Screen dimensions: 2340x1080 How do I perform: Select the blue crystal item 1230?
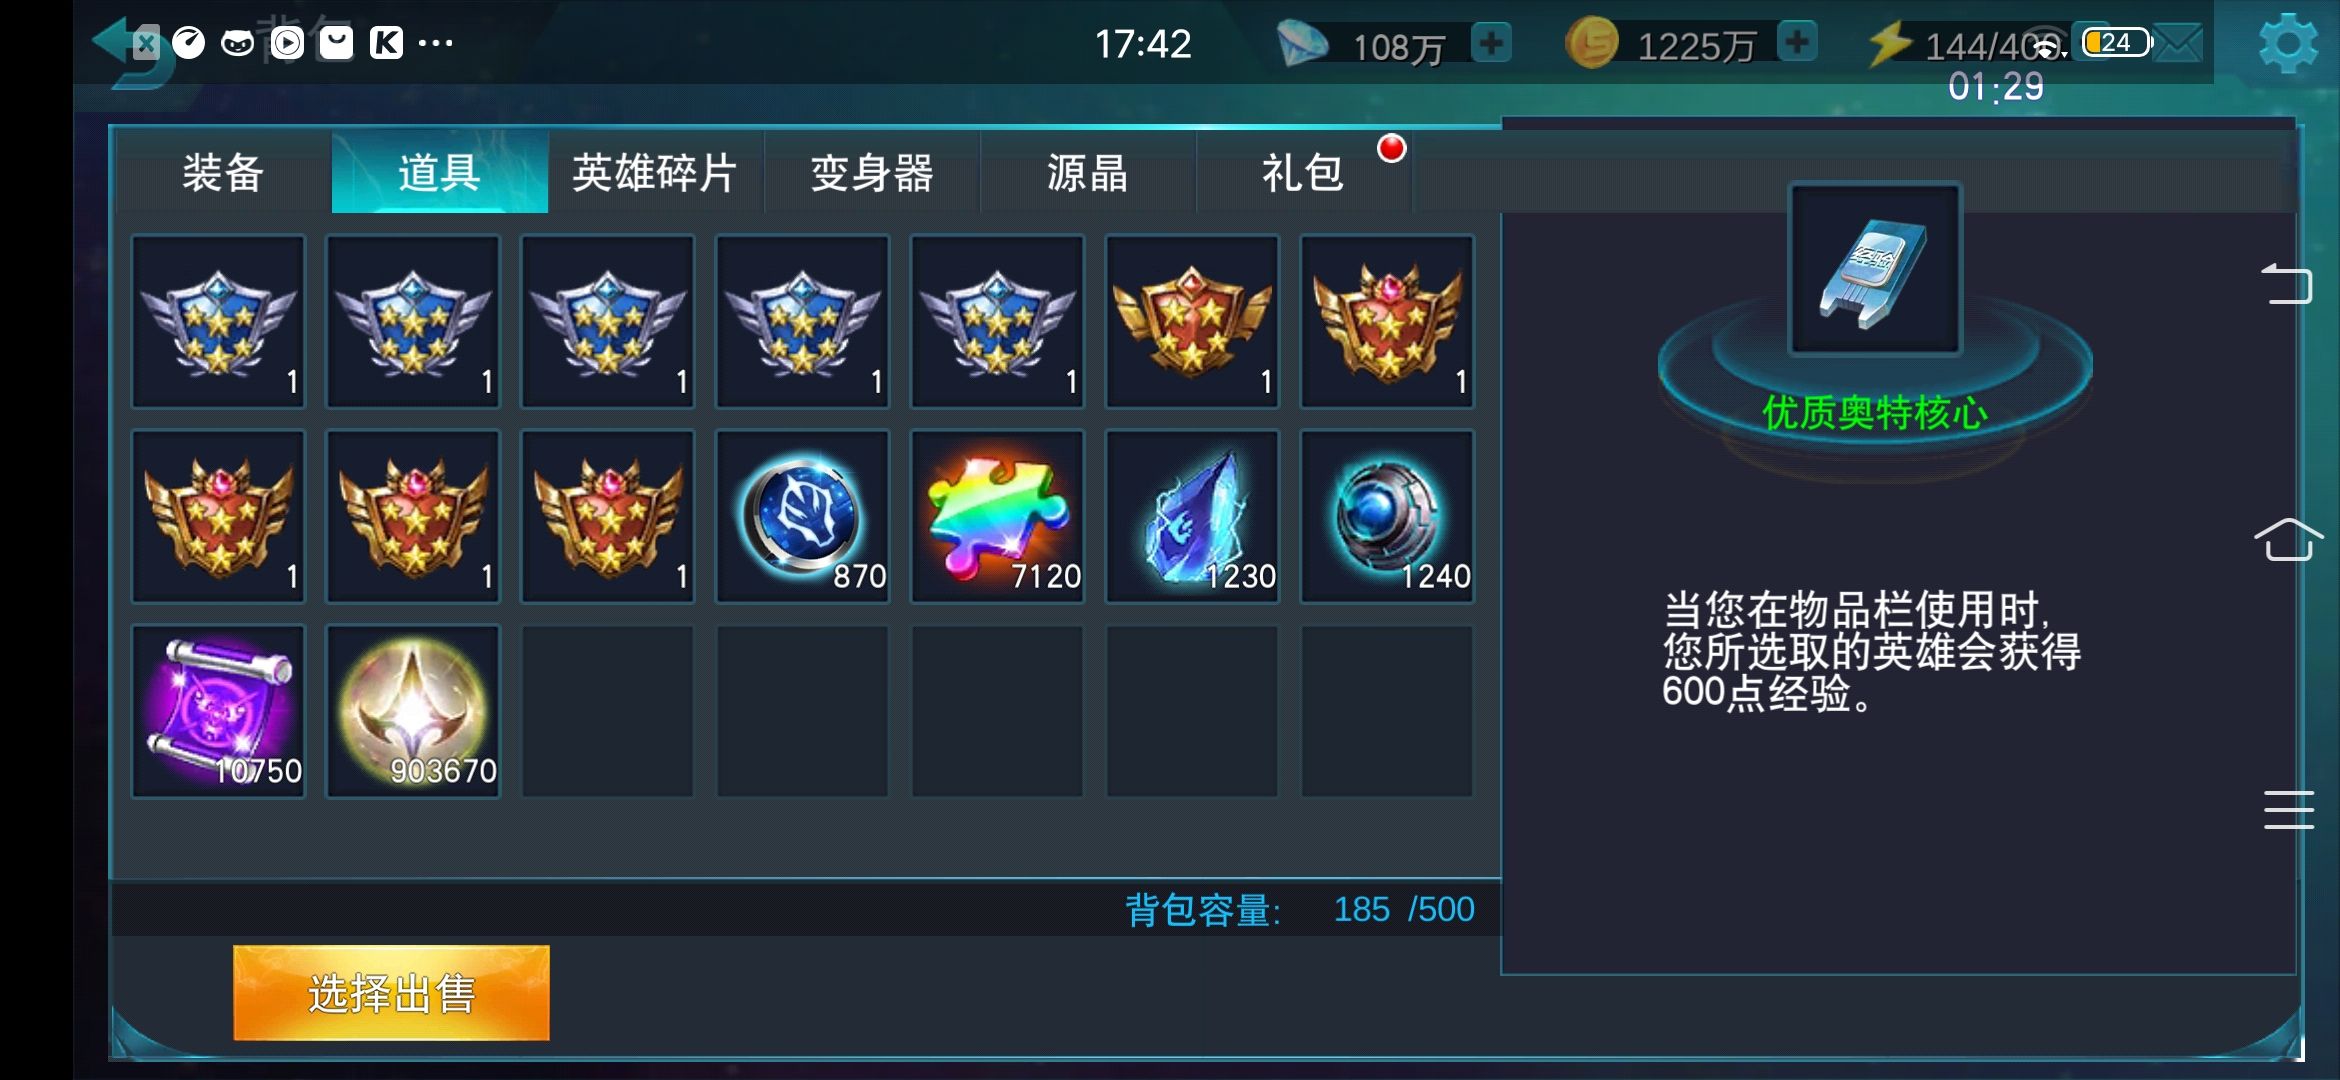pyautogui.click(x=1192, y=516)
